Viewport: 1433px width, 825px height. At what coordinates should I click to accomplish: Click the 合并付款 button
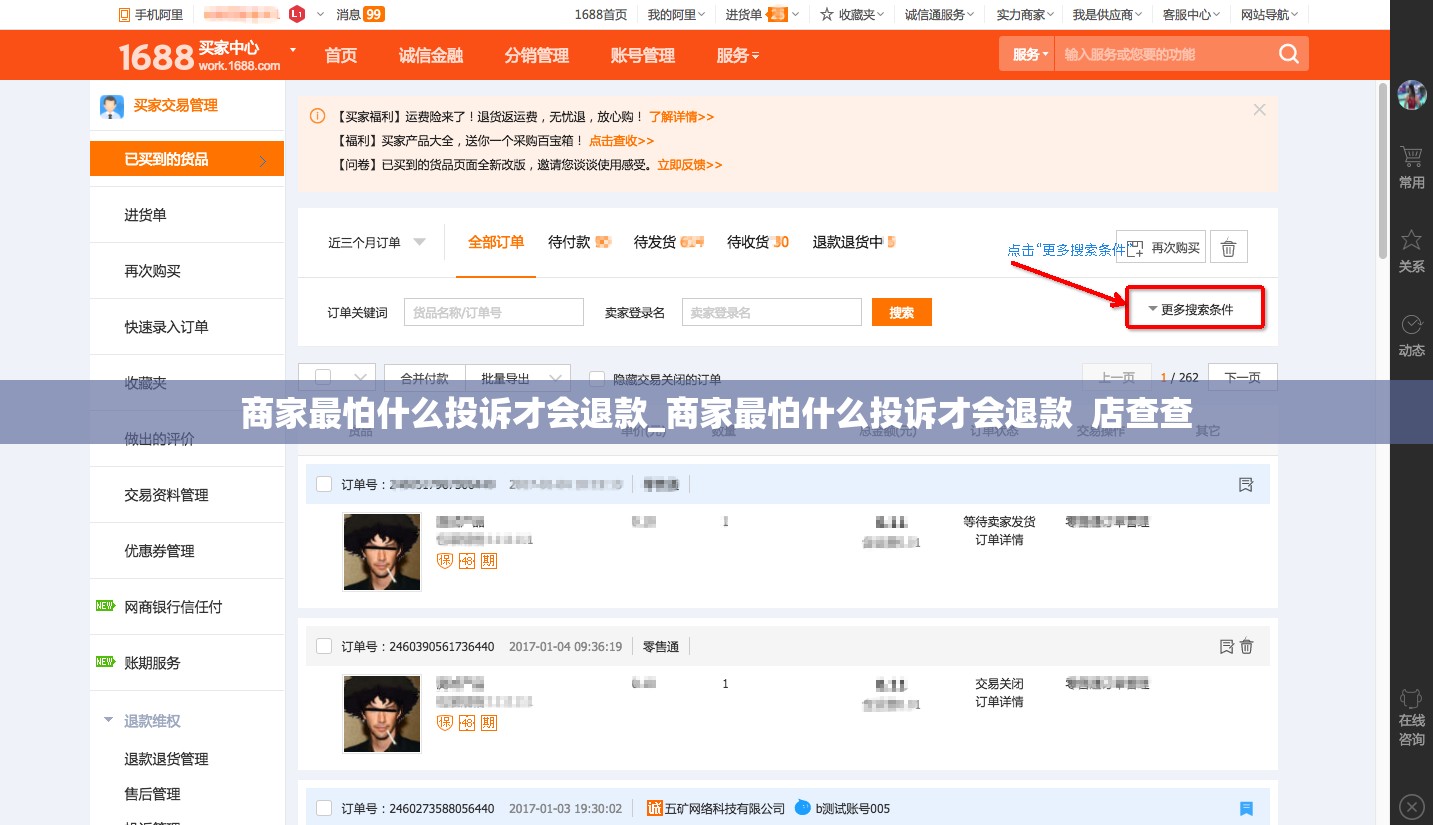tap(425, 378)
